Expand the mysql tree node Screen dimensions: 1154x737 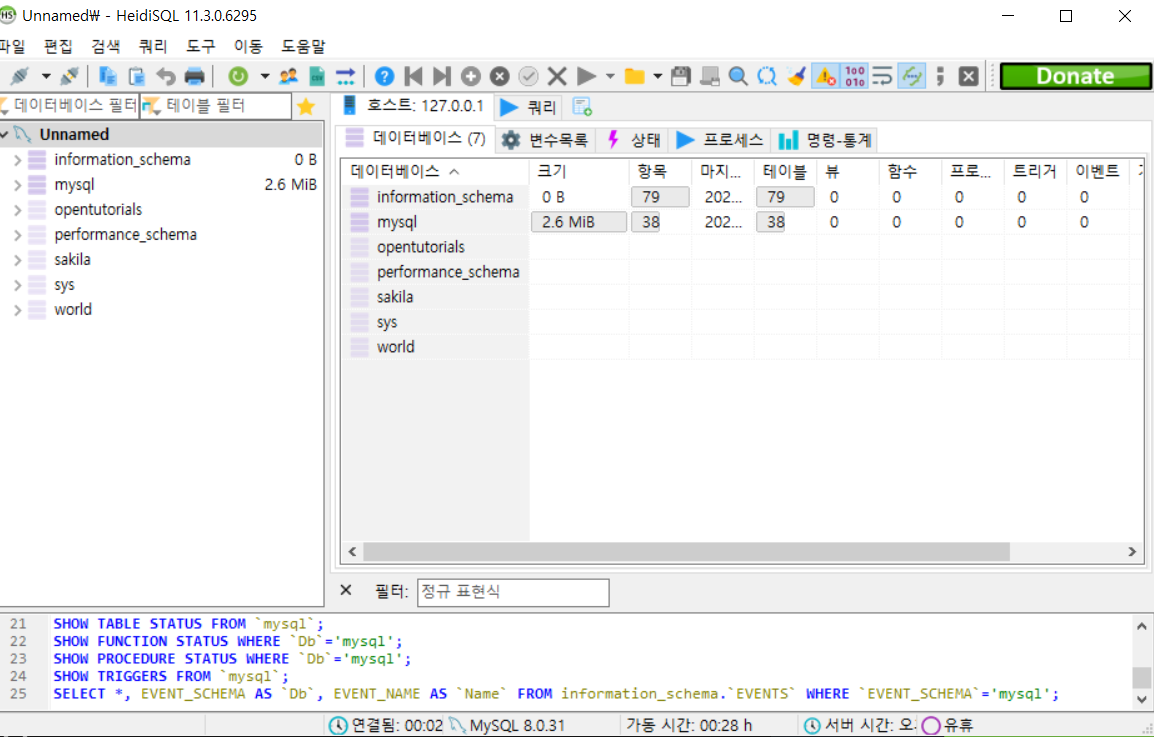(18, 185)
